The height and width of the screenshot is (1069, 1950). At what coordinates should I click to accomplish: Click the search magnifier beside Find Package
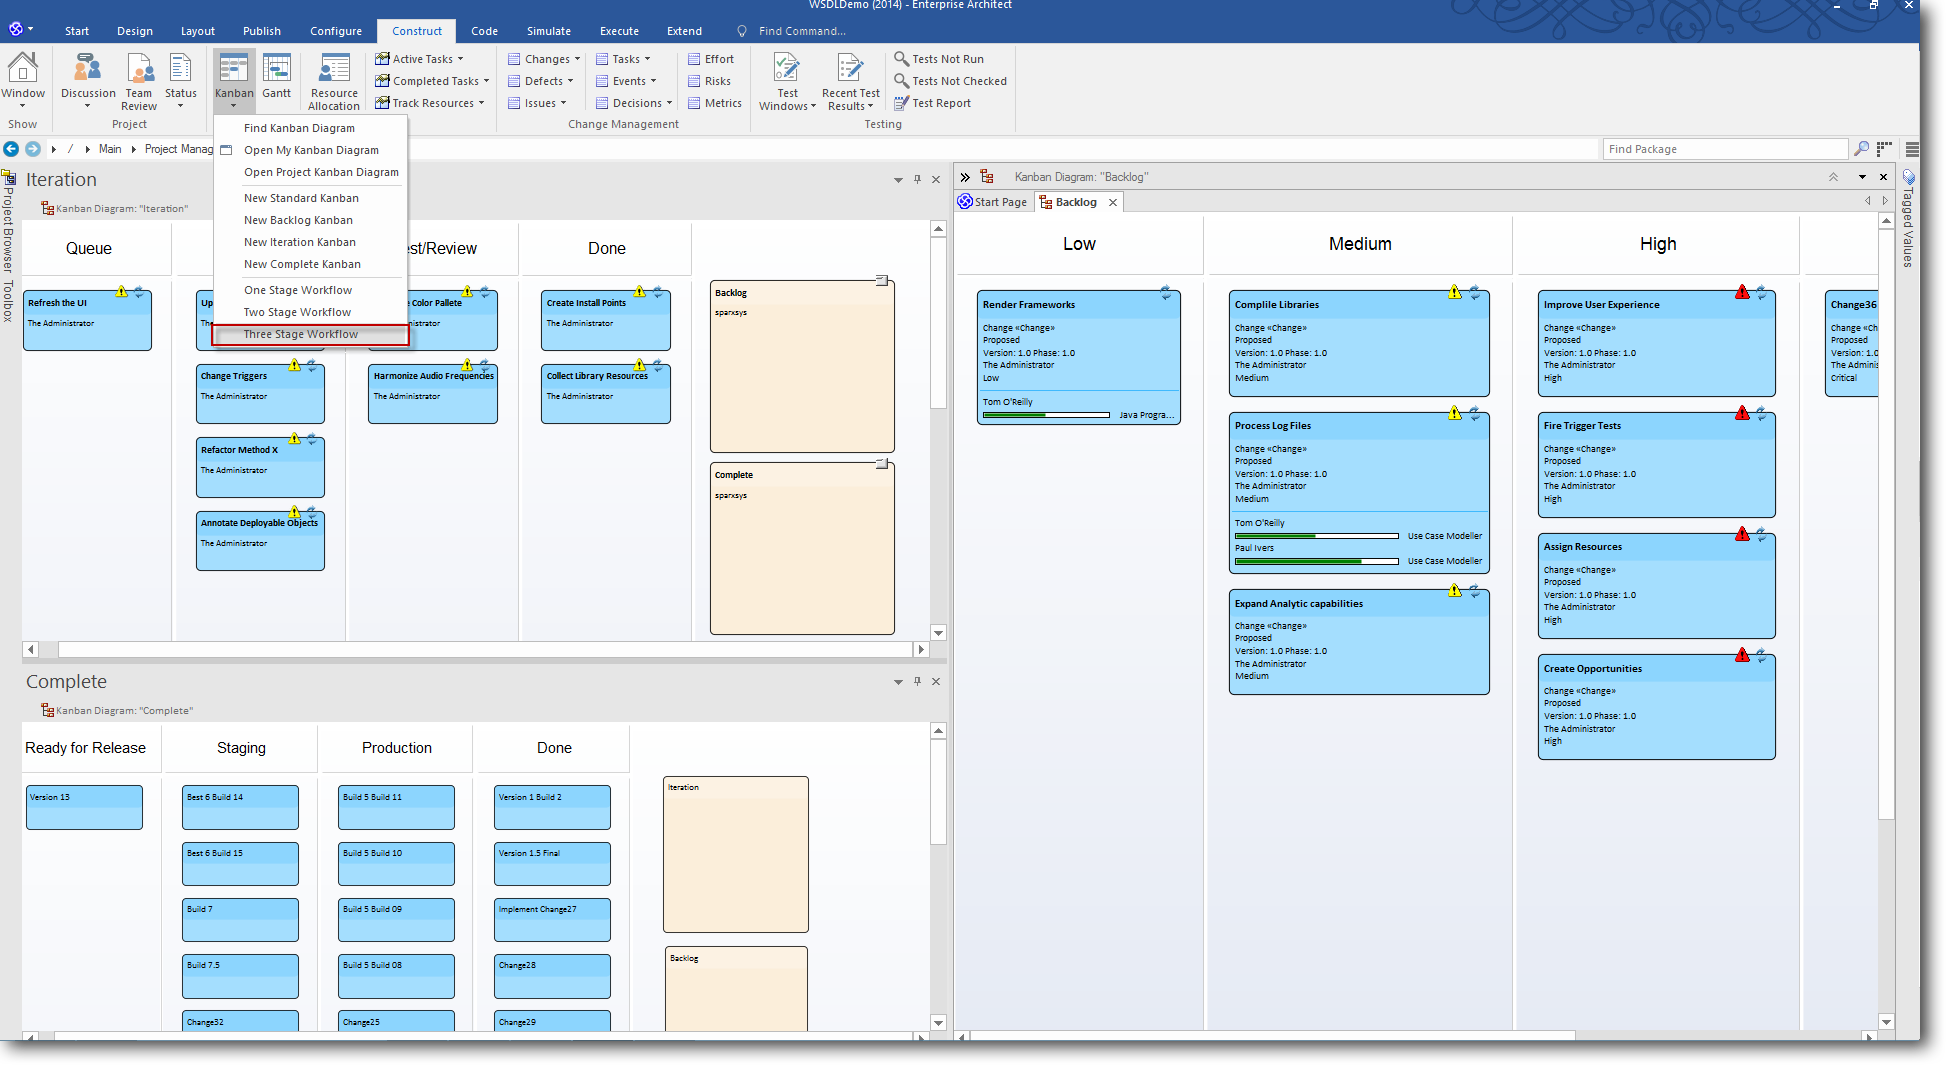pos(1861,149)
